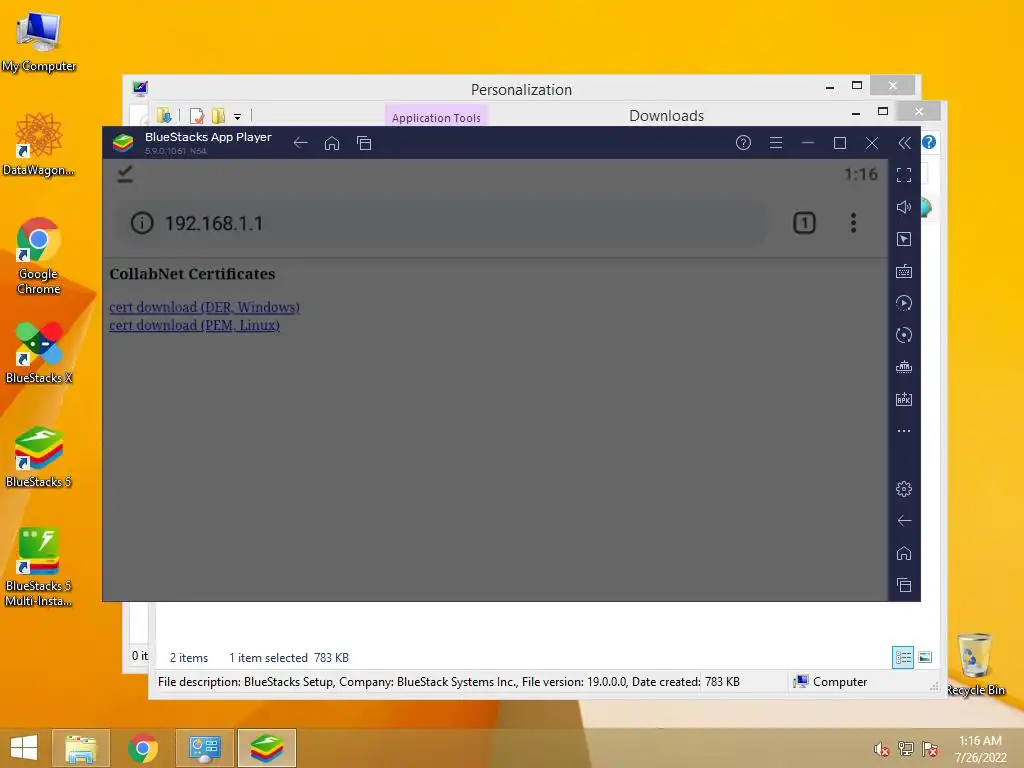This screenshot has height=768, width=1024.
Task: Open BlueStacks help question mark icon
Action: pos(743,142)
